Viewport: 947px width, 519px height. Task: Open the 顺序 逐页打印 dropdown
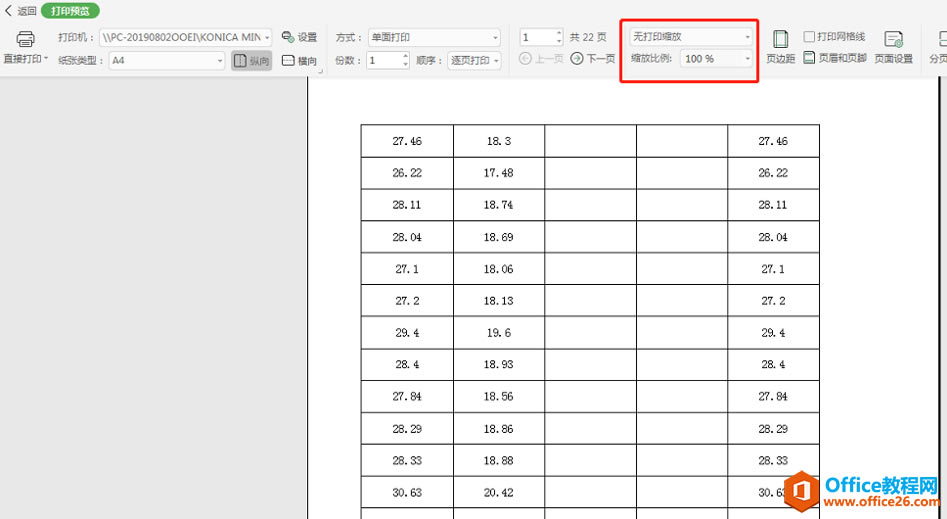pos(474,60)
